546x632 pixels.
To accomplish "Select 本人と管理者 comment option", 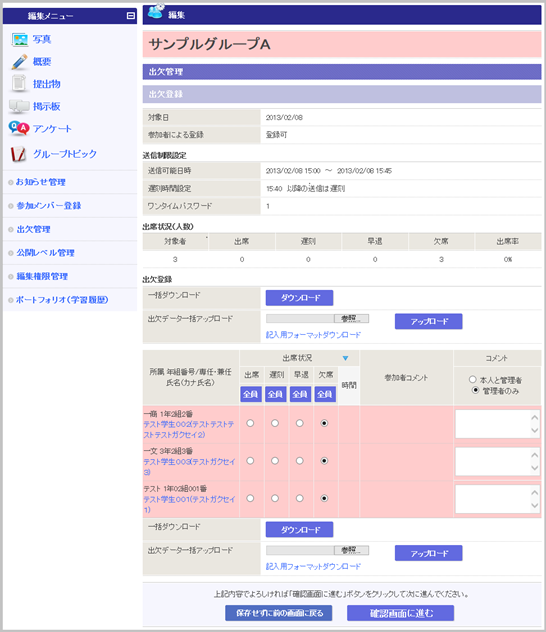I will coord(473,379).
